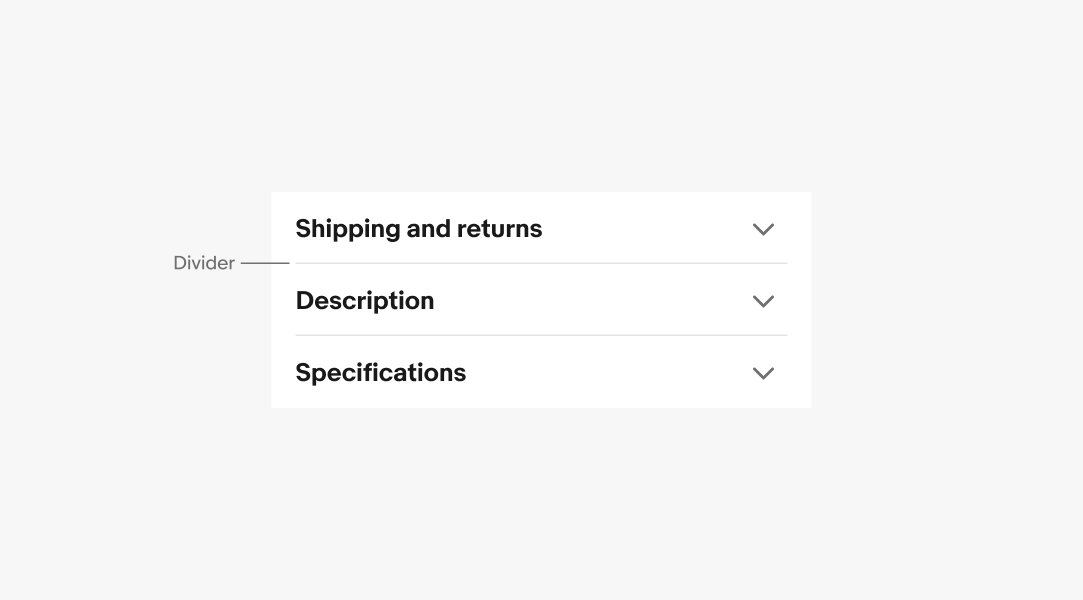Image resolution: width=1083 pixels, height=600 pixels.
Task: Click the divider line above Specifications
Action: [x=541, y=336]
